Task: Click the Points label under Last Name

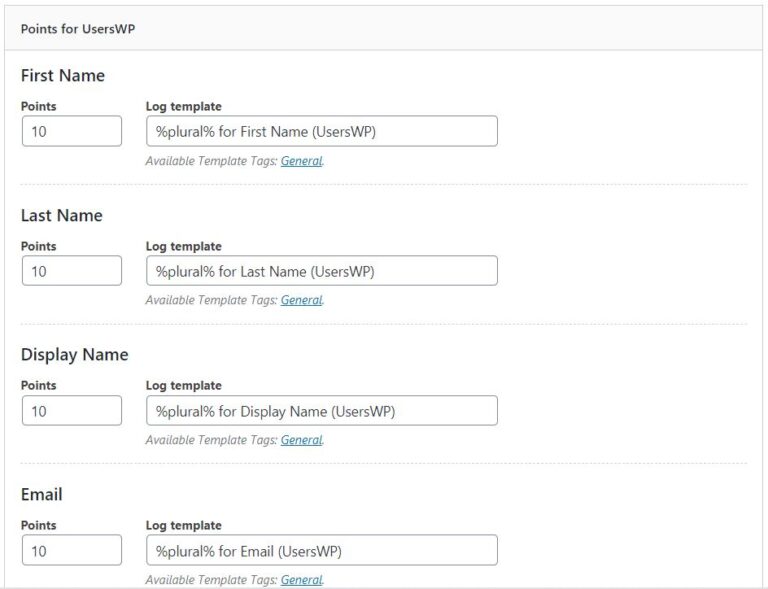Action: 39,246
